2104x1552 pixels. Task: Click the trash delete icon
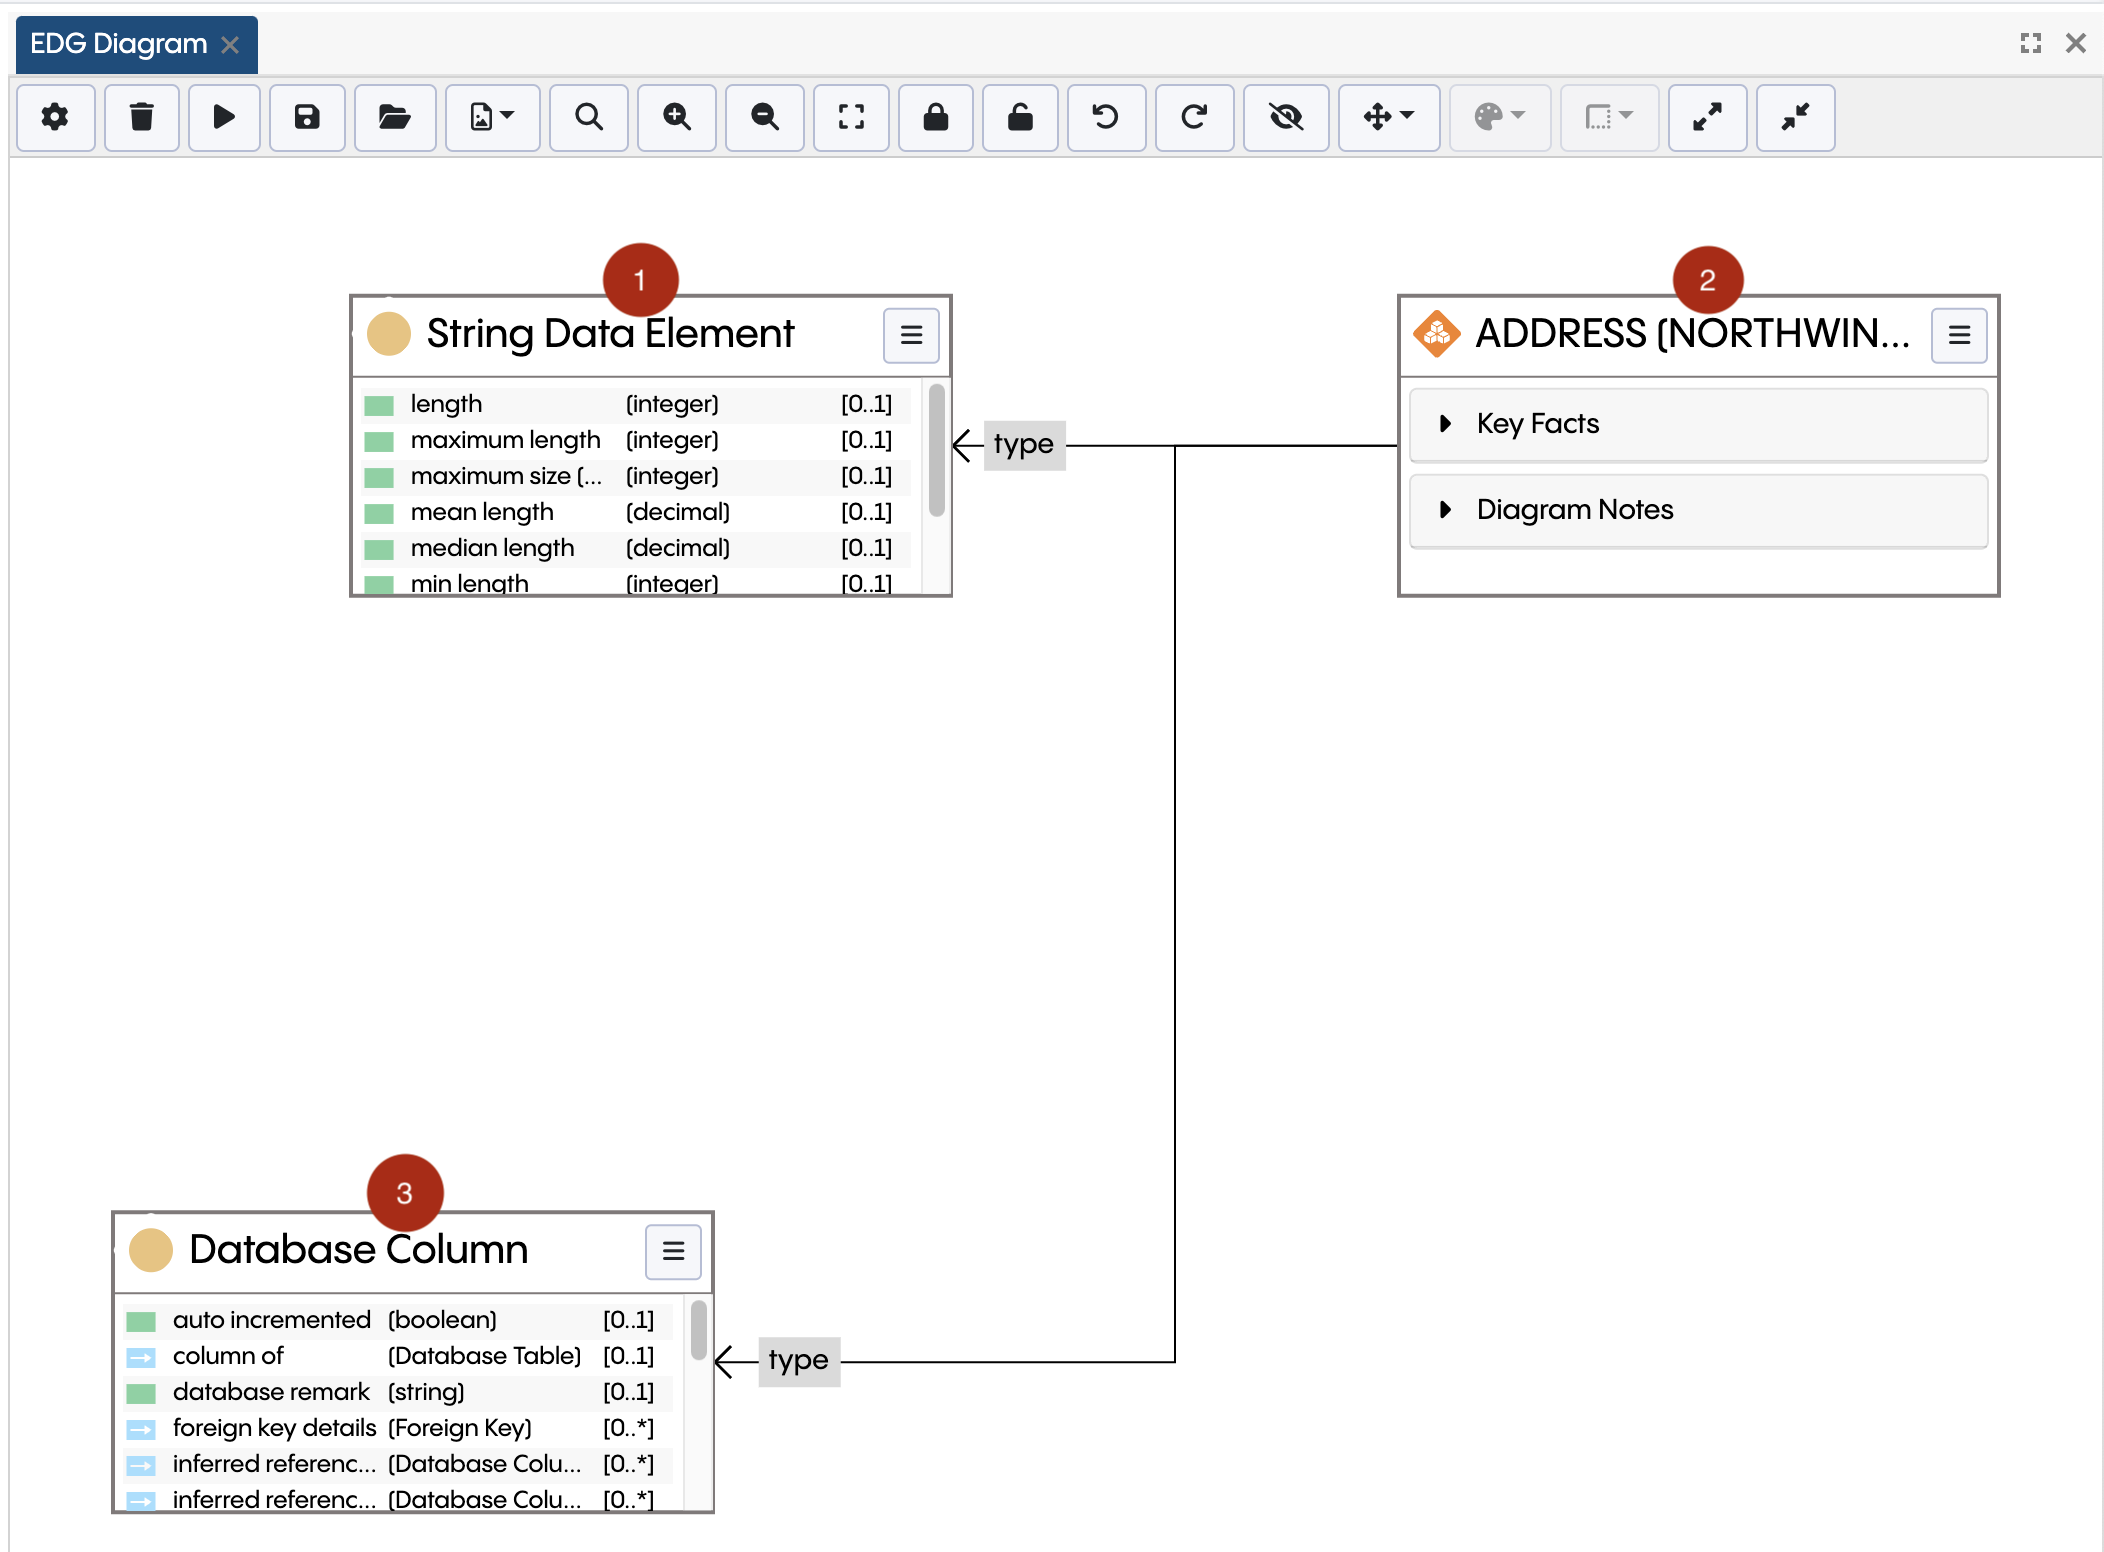tap(142, 118)
